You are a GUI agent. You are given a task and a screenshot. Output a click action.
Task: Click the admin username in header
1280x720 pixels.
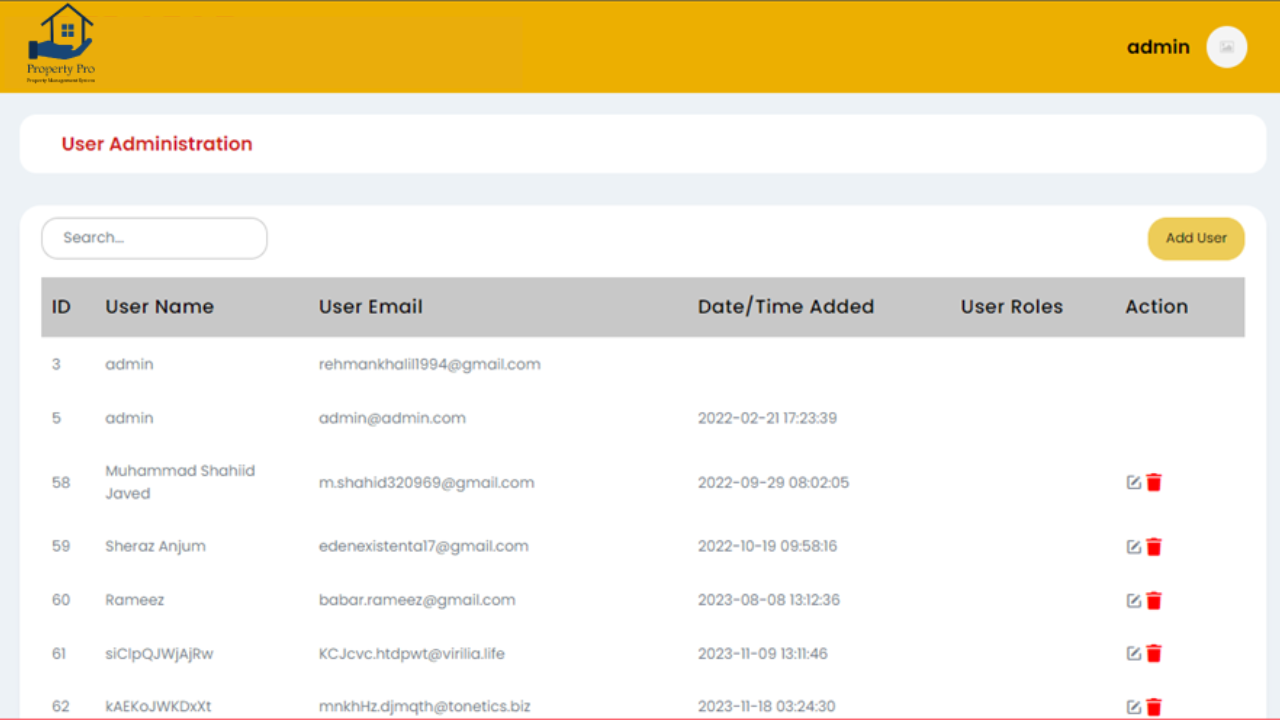pos(1158,47)
